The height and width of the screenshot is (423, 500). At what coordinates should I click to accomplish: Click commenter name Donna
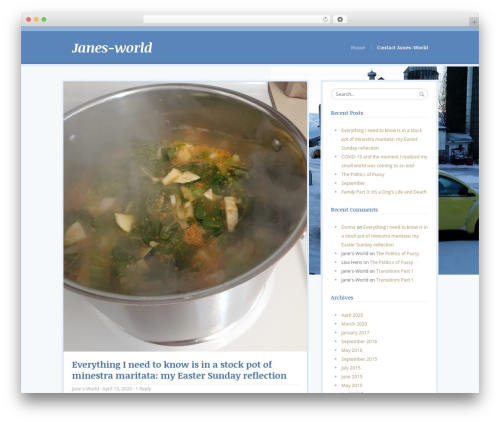click(348, 227)
